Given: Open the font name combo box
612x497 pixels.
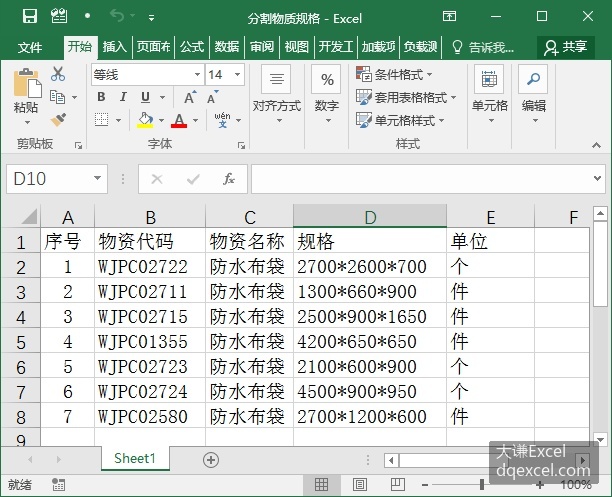Looking at the screenshot, I should tap(148, 74).
